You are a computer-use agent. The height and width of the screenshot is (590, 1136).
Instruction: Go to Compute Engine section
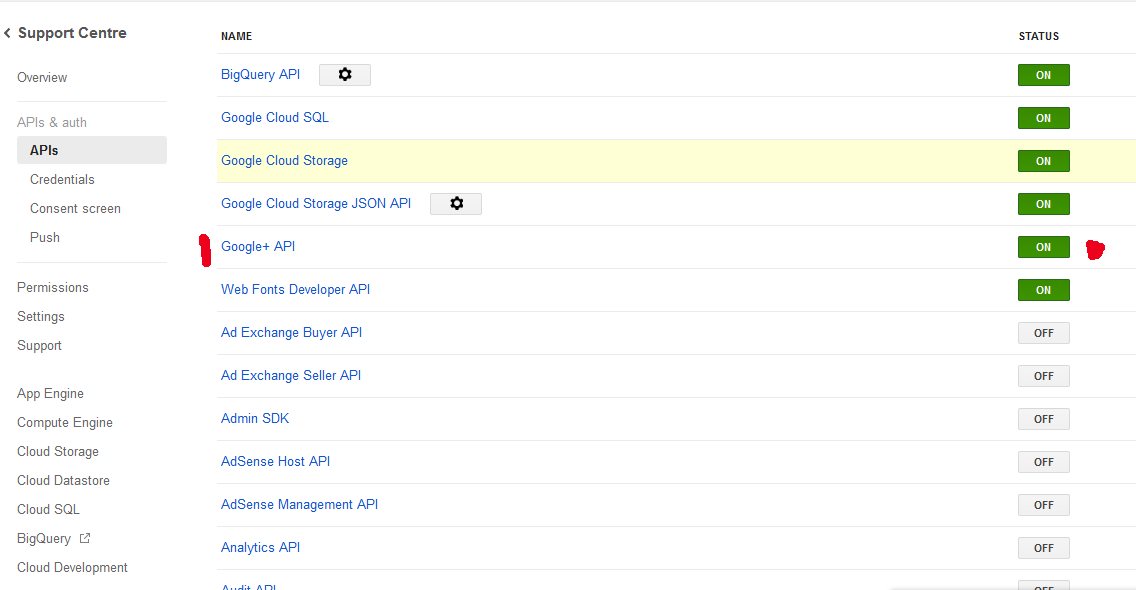(65, 423)
